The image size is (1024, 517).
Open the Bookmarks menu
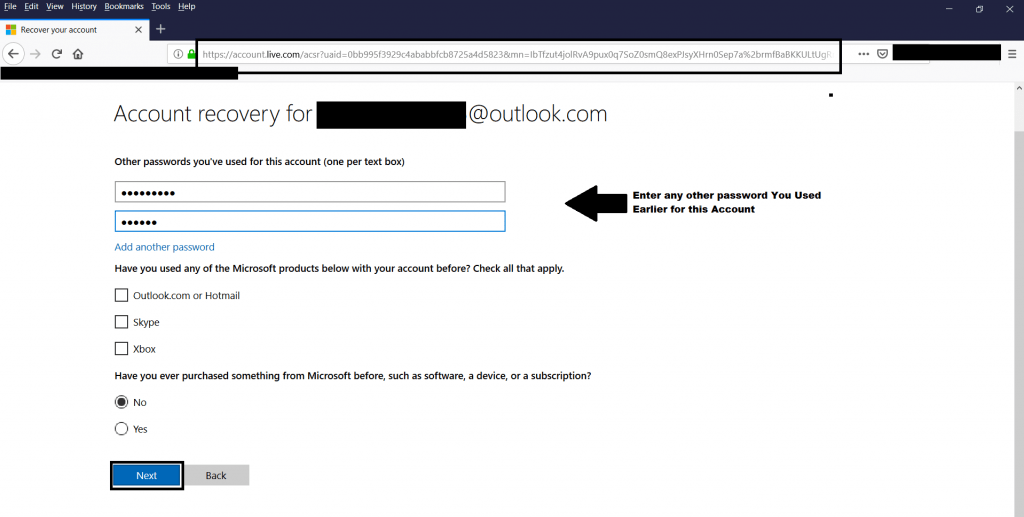[124, 7]
